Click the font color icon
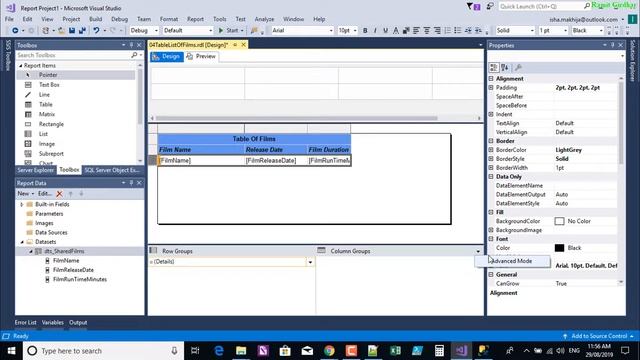 pos(396,31)
